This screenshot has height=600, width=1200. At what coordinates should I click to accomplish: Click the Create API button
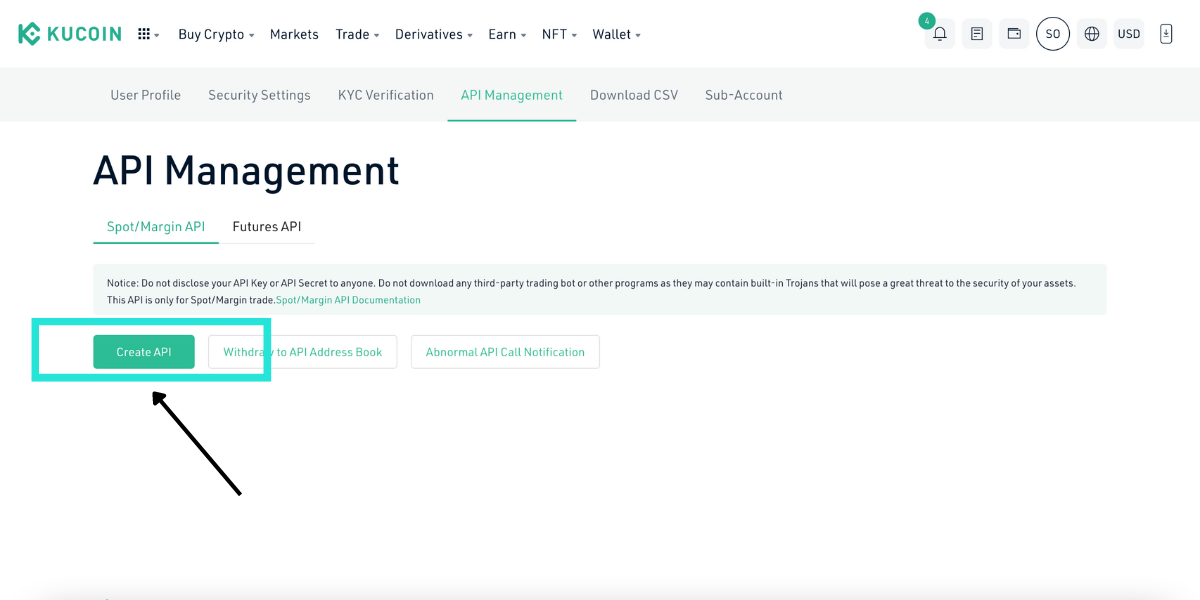(144, 352)
